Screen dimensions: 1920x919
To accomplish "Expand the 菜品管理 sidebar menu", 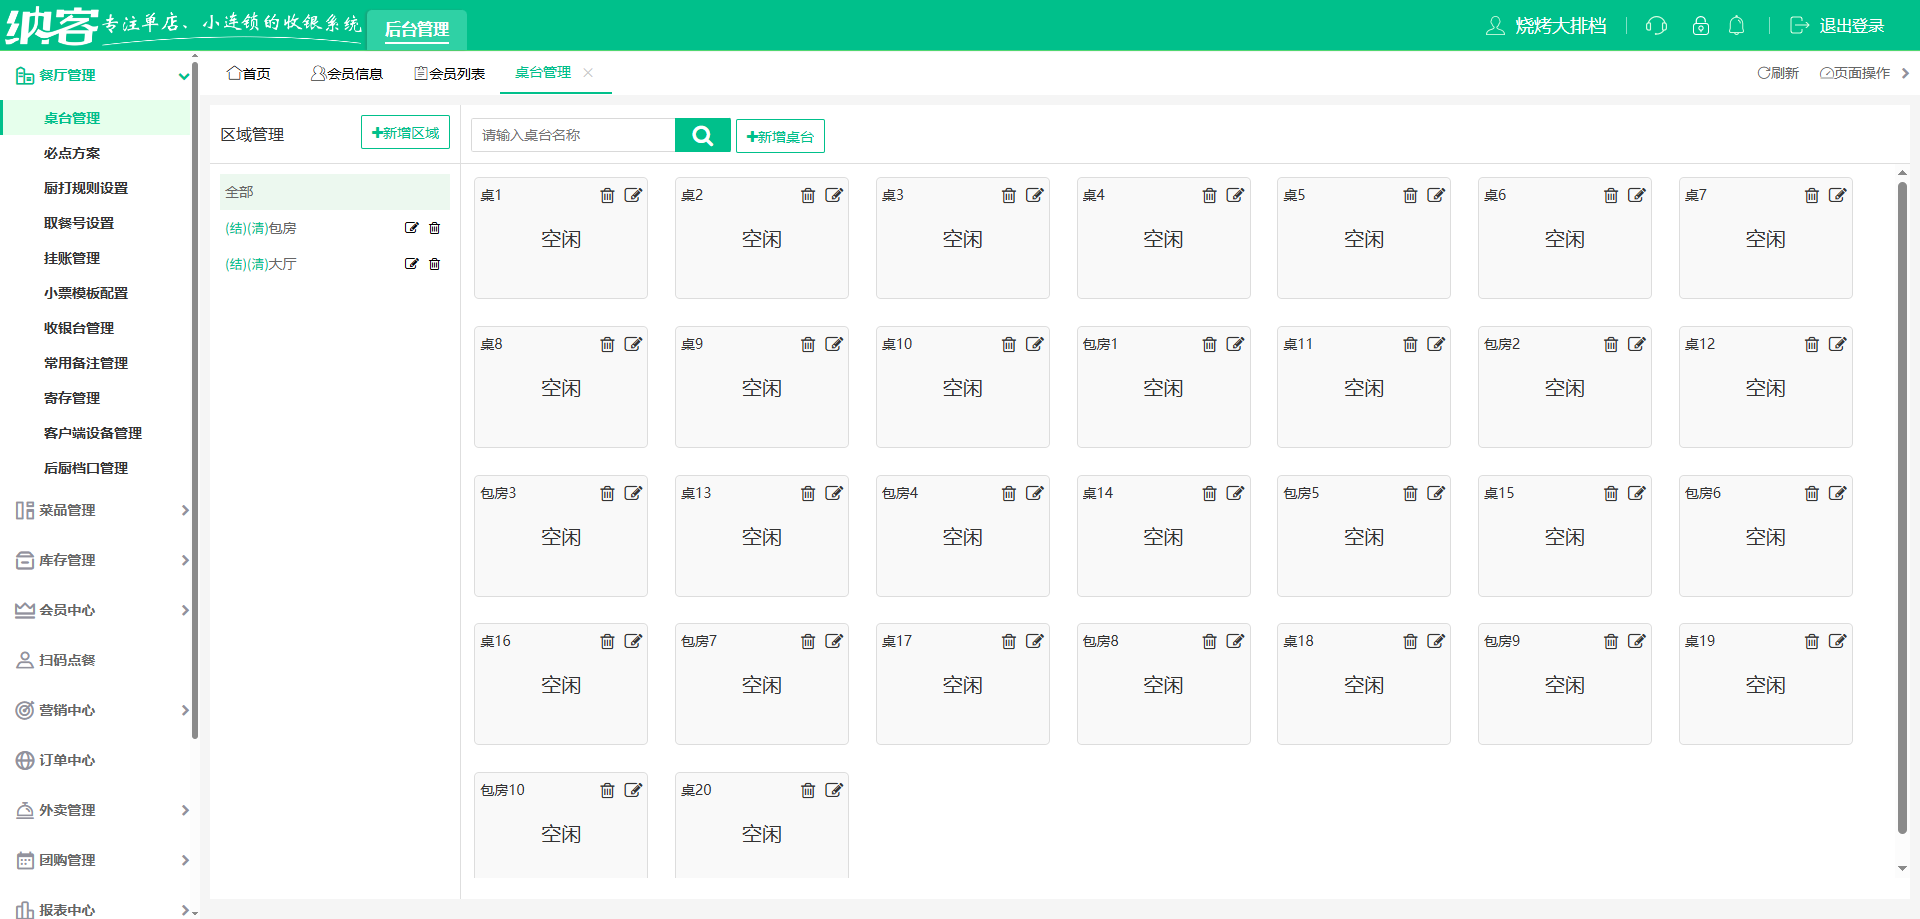I will click(100, 510).
